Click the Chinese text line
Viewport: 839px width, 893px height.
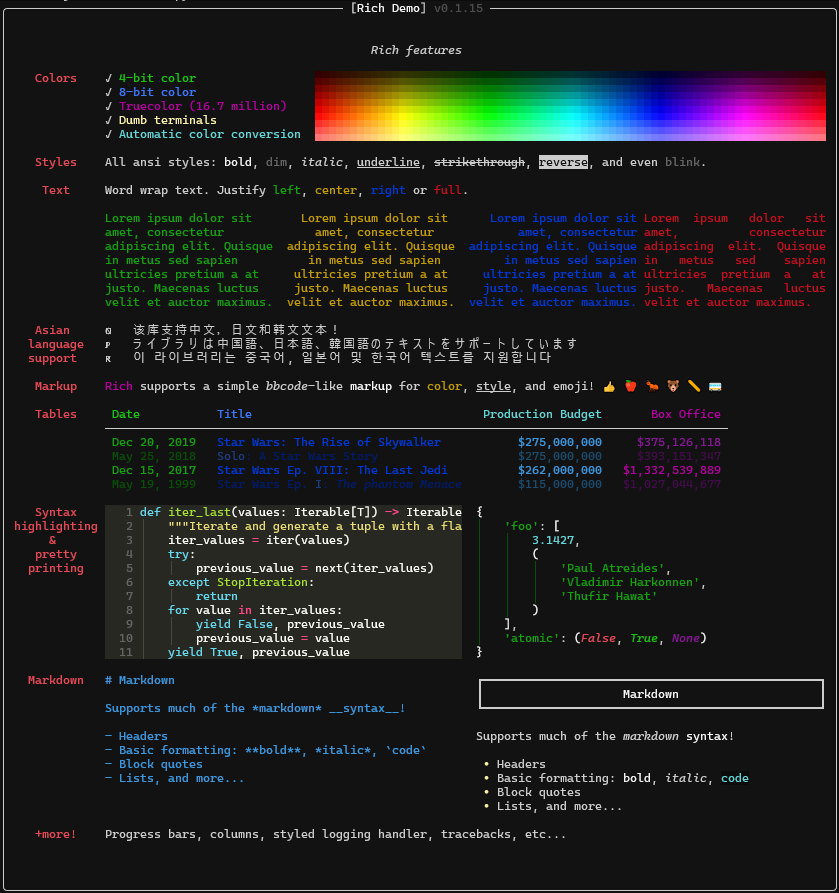click(x=236, y=330)
